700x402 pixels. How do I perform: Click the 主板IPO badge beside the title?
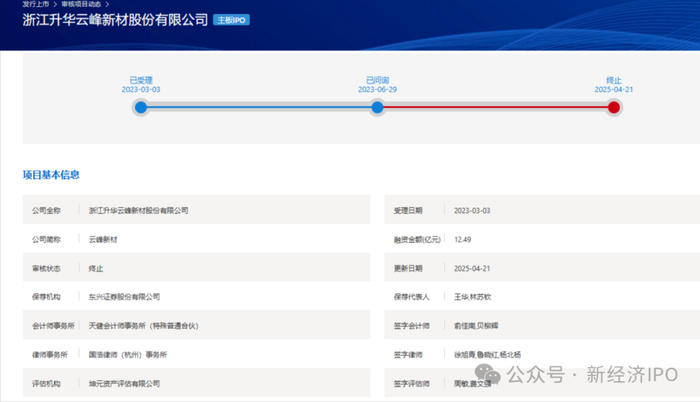pos(231,20)
